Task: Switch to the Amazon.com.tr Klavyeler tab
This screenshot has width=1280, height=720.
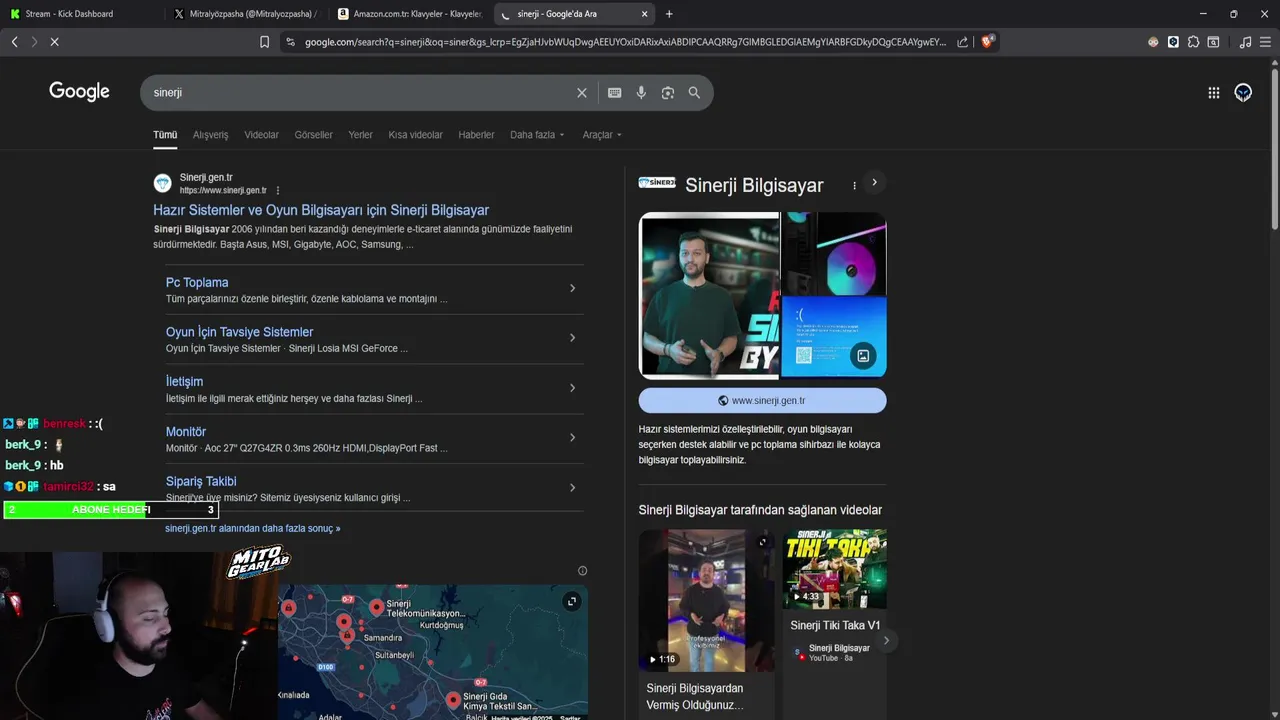Action: pos(410,14)
